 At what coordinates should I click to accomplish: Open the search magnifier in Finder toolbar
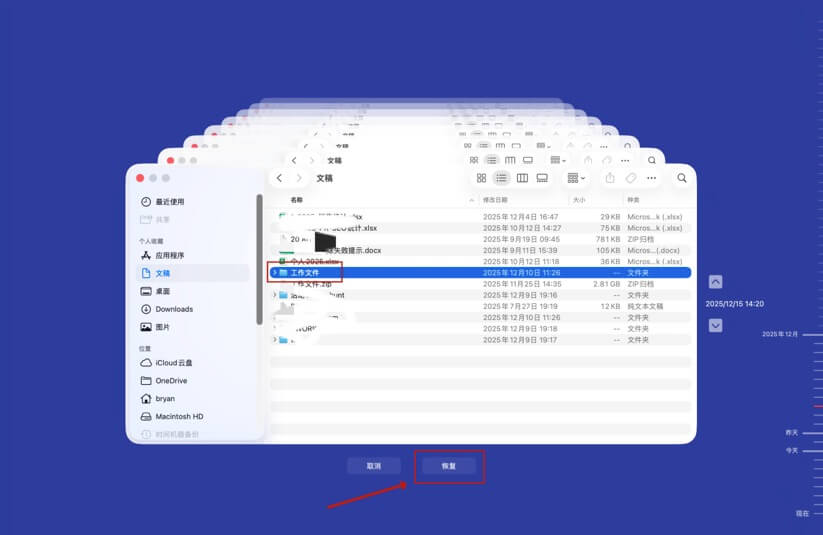pos(682,178)
